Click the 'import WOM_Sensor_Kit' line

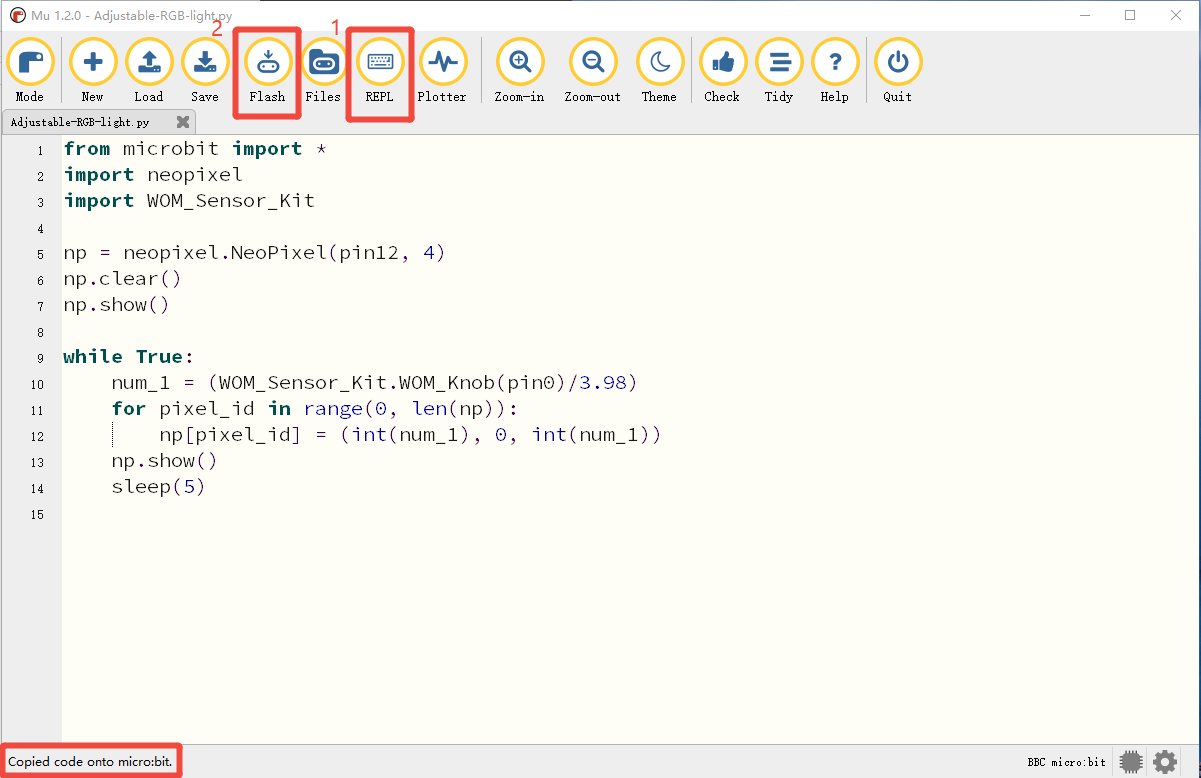pos(189,201)
